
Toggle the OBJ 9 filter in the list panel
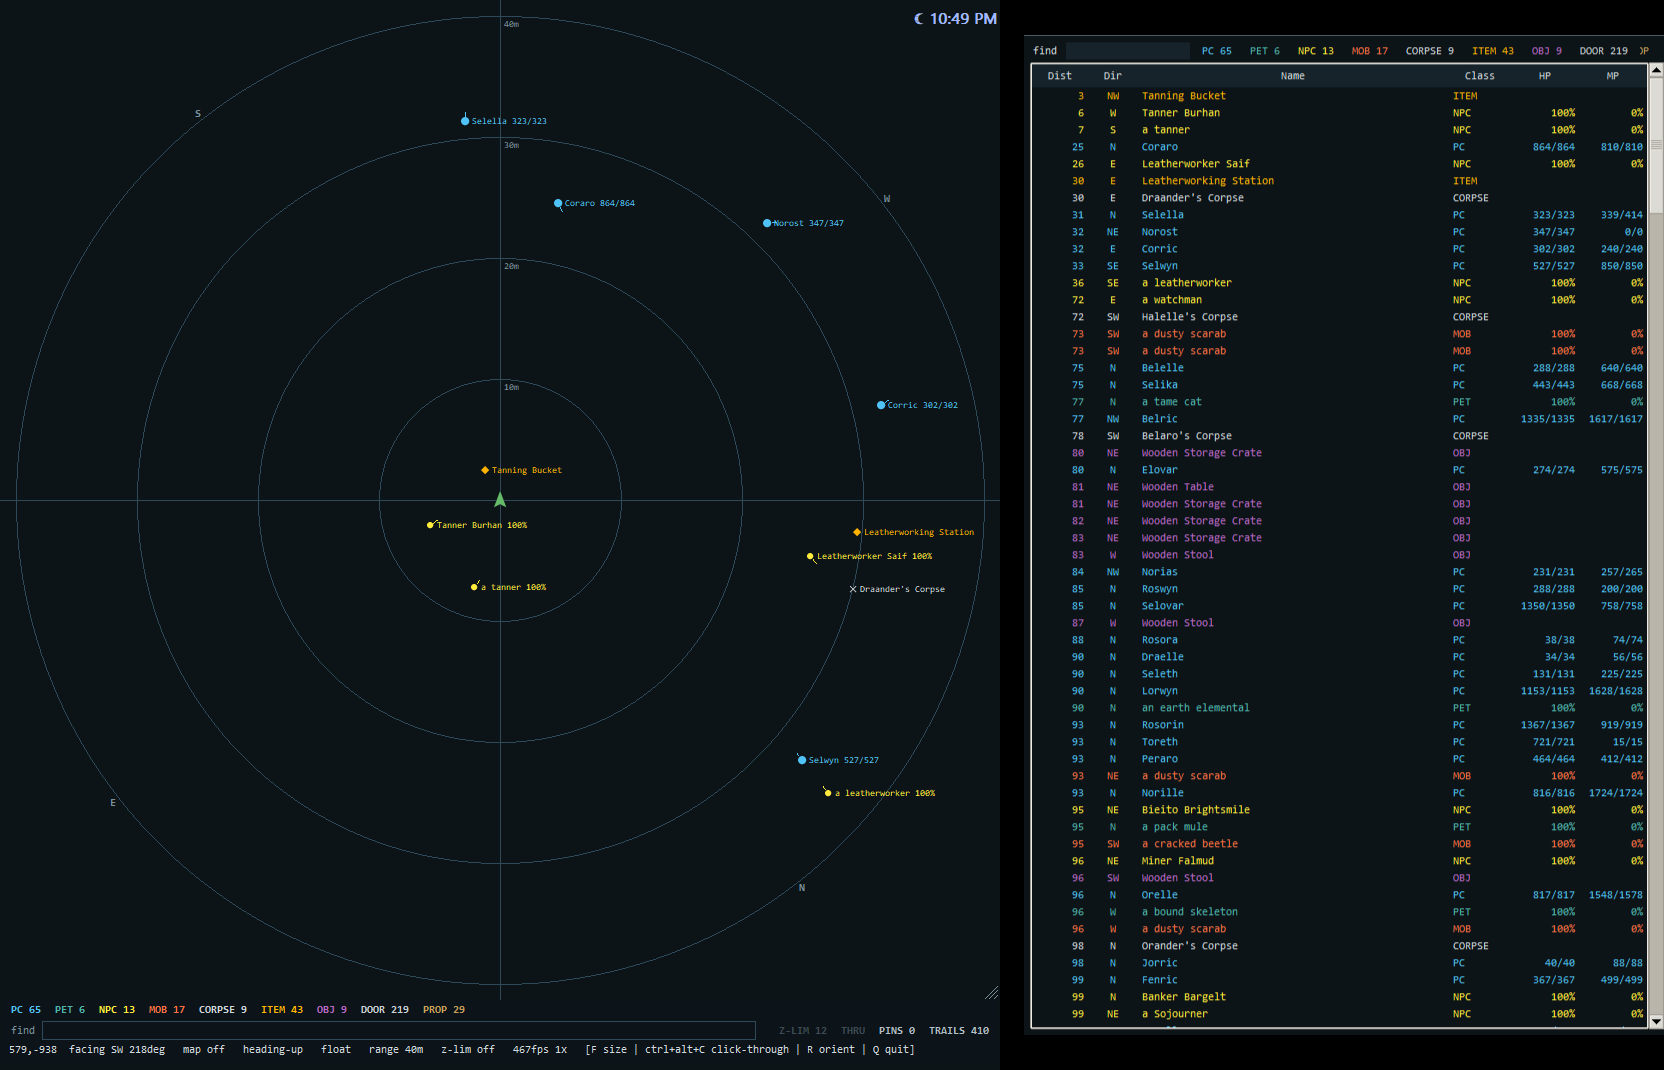1546,51
